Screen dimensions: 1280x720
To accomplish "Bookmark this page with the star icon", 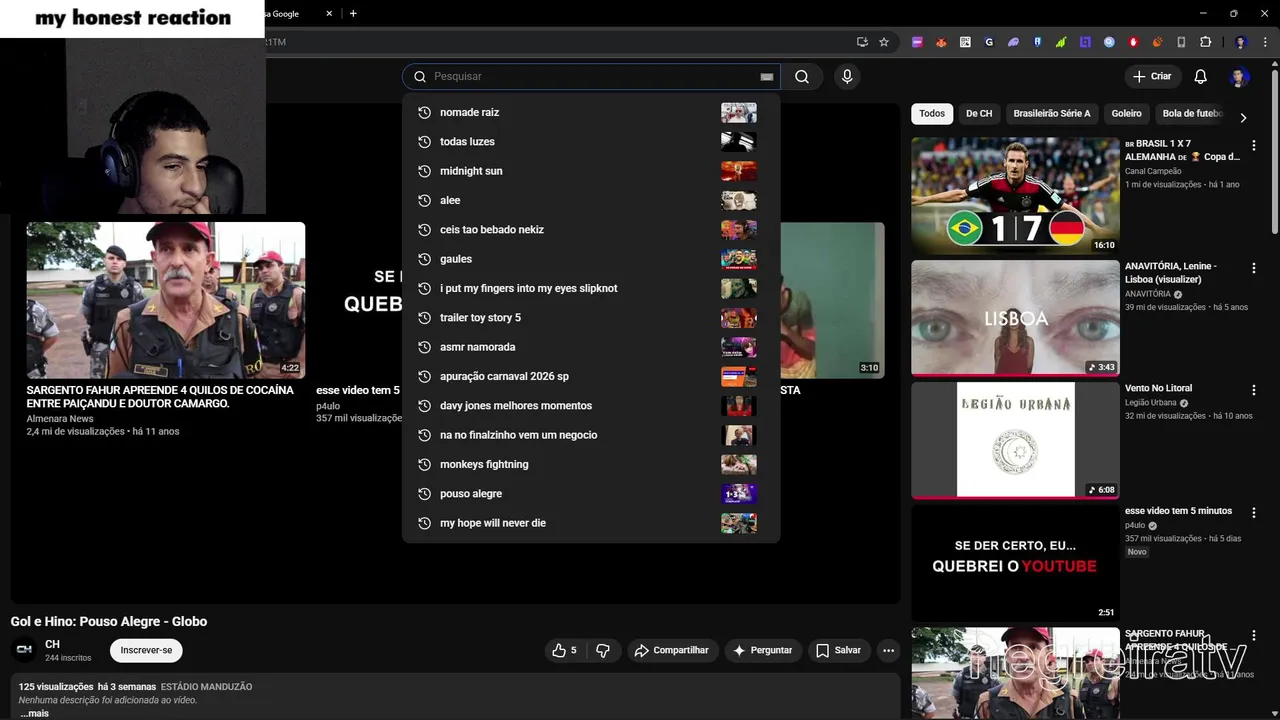I will tap(884, 42).
